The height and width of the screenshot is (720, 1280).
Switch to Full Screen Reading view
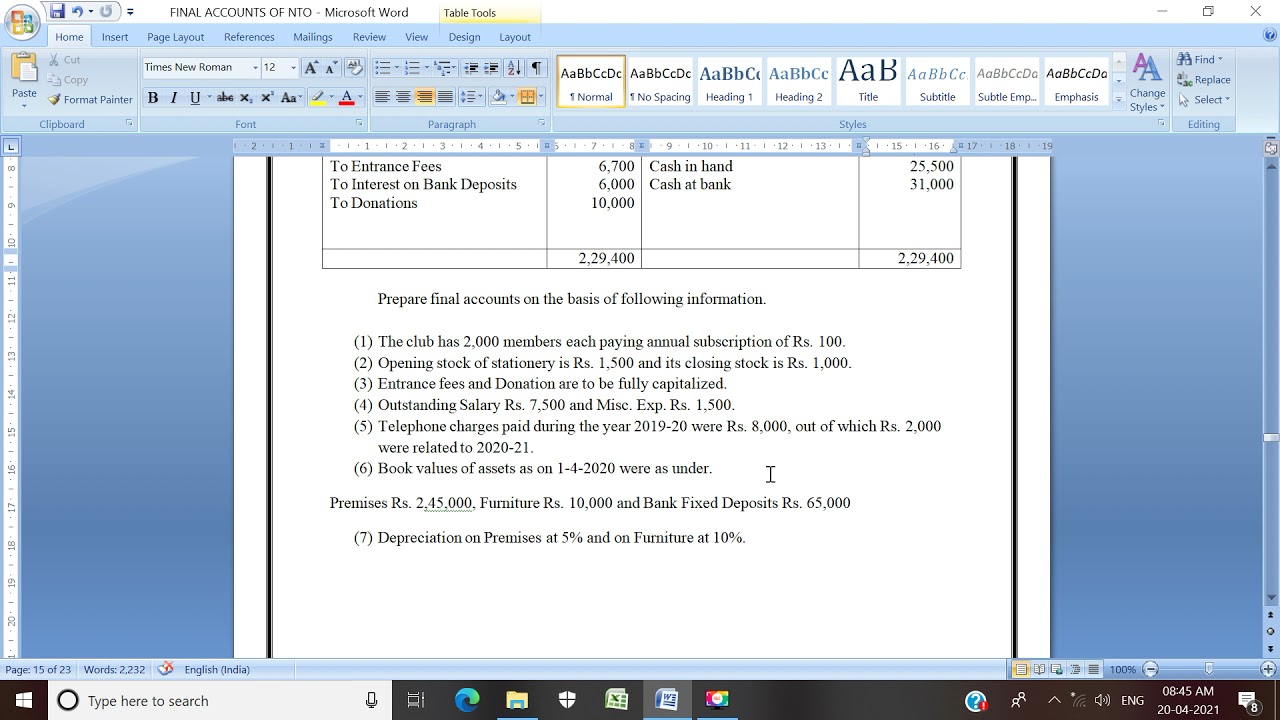(1040, 669)
